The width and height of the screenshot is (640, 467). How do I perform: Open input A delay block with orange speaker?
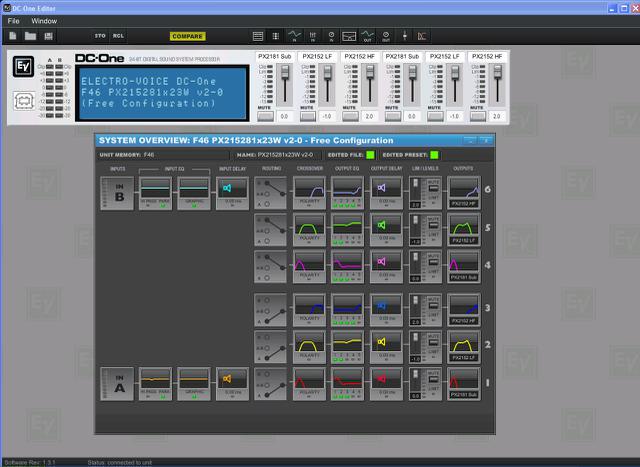tap(232, 381)
